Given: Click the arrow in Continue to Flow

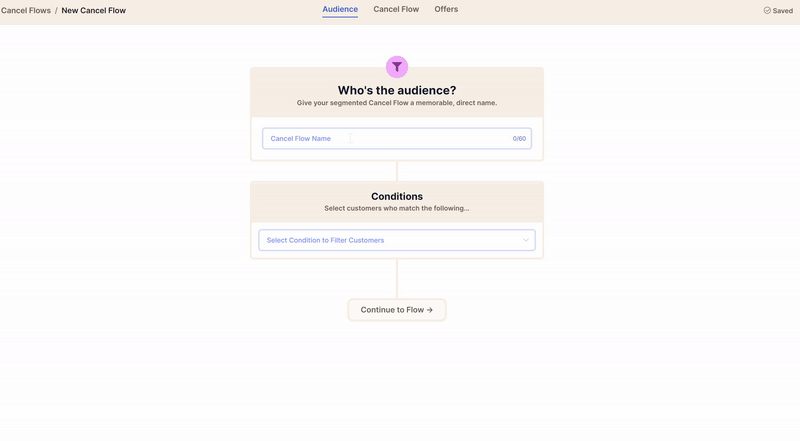Looking at the screenshot, I should coord(429,310).
